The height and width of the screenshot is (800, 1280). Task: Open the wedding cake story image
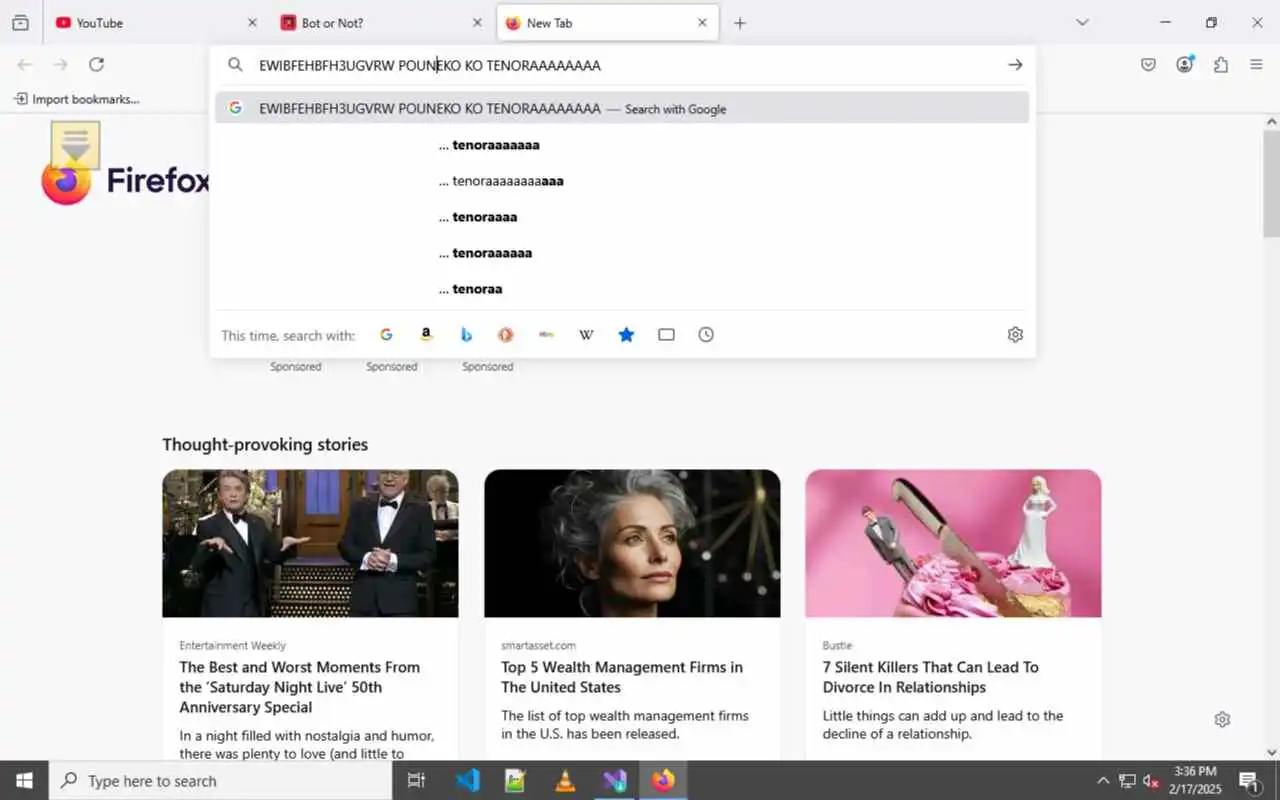click(x=953, y=543)
